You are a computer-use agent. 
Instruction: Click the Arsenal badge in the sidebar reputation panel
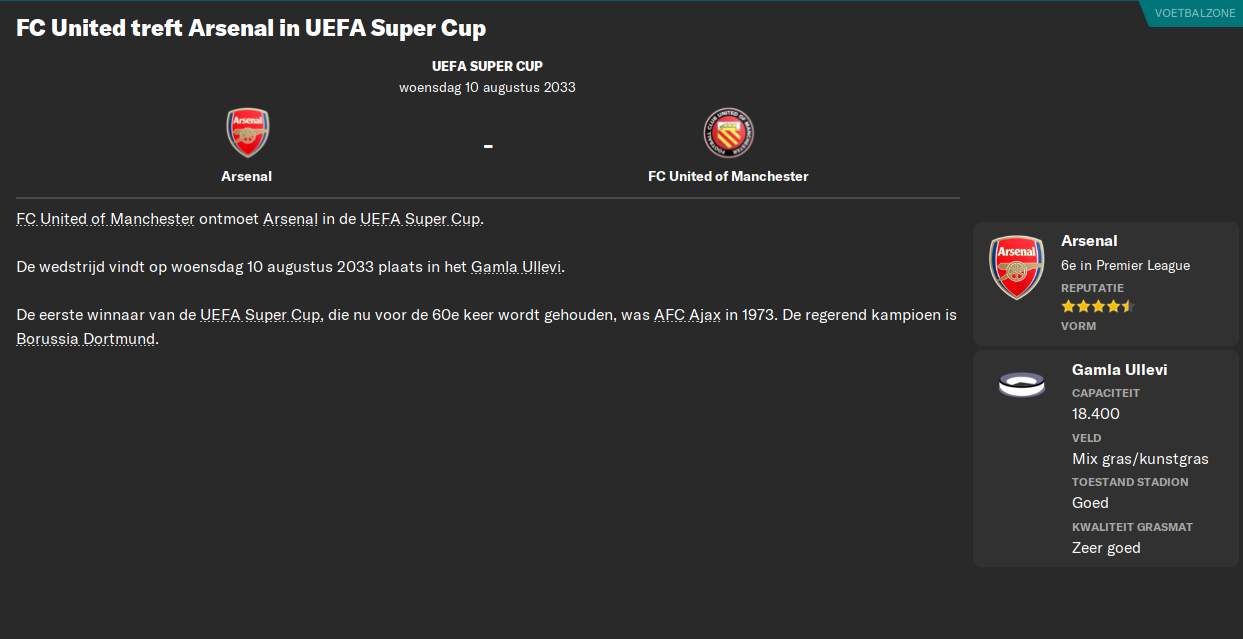[x=1017, y=266]
